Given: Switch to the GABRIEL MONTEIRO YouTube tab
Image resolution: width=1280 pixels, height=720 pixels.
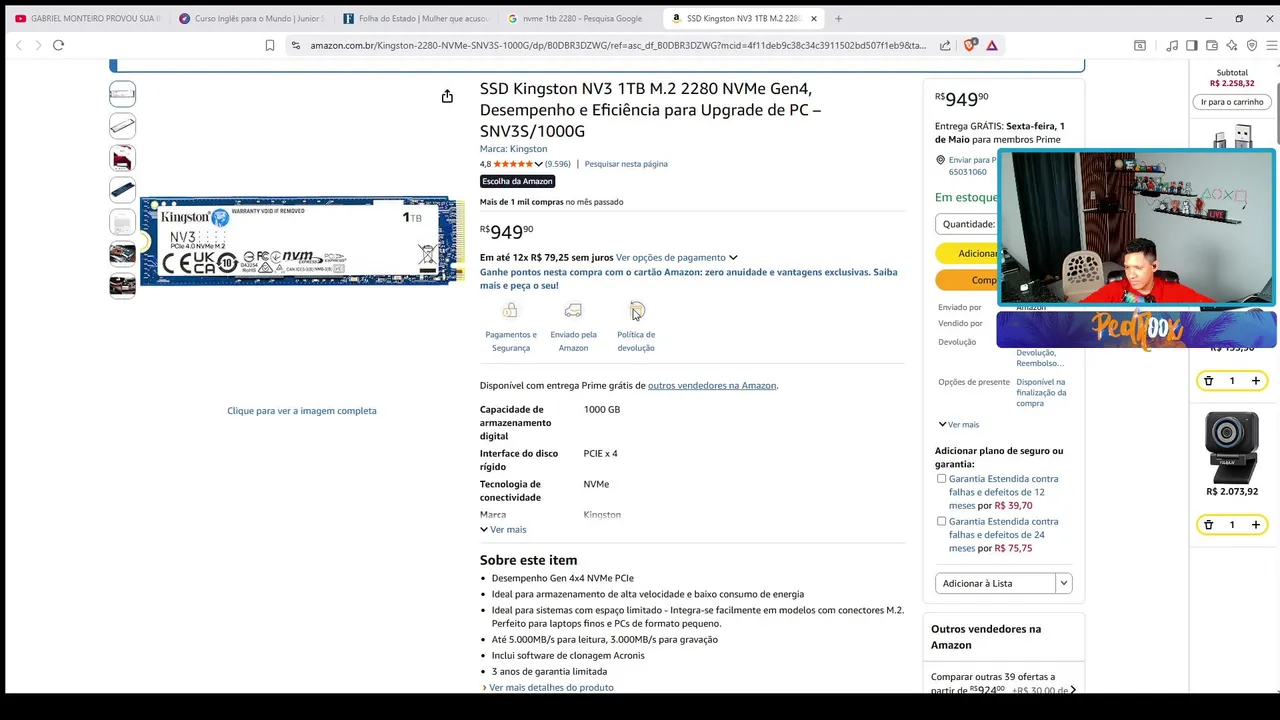Looking at the screenshot, I should click(87, 18).
